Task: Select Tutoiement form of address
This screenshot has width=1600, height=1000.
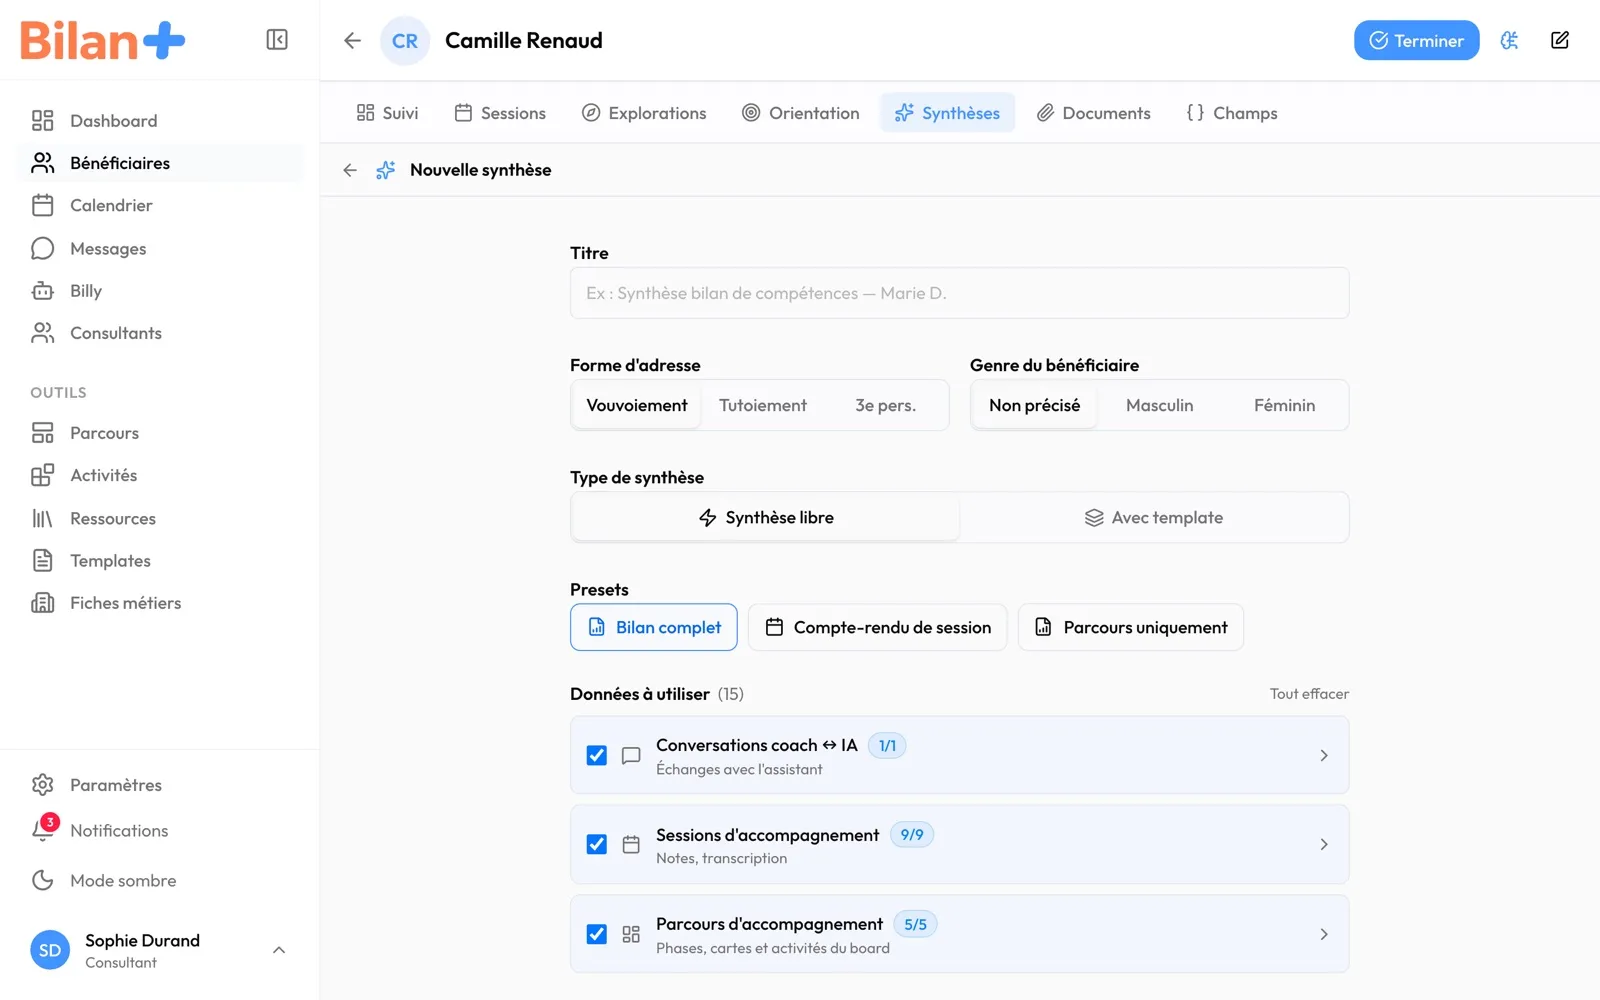Action: point(763,405)
